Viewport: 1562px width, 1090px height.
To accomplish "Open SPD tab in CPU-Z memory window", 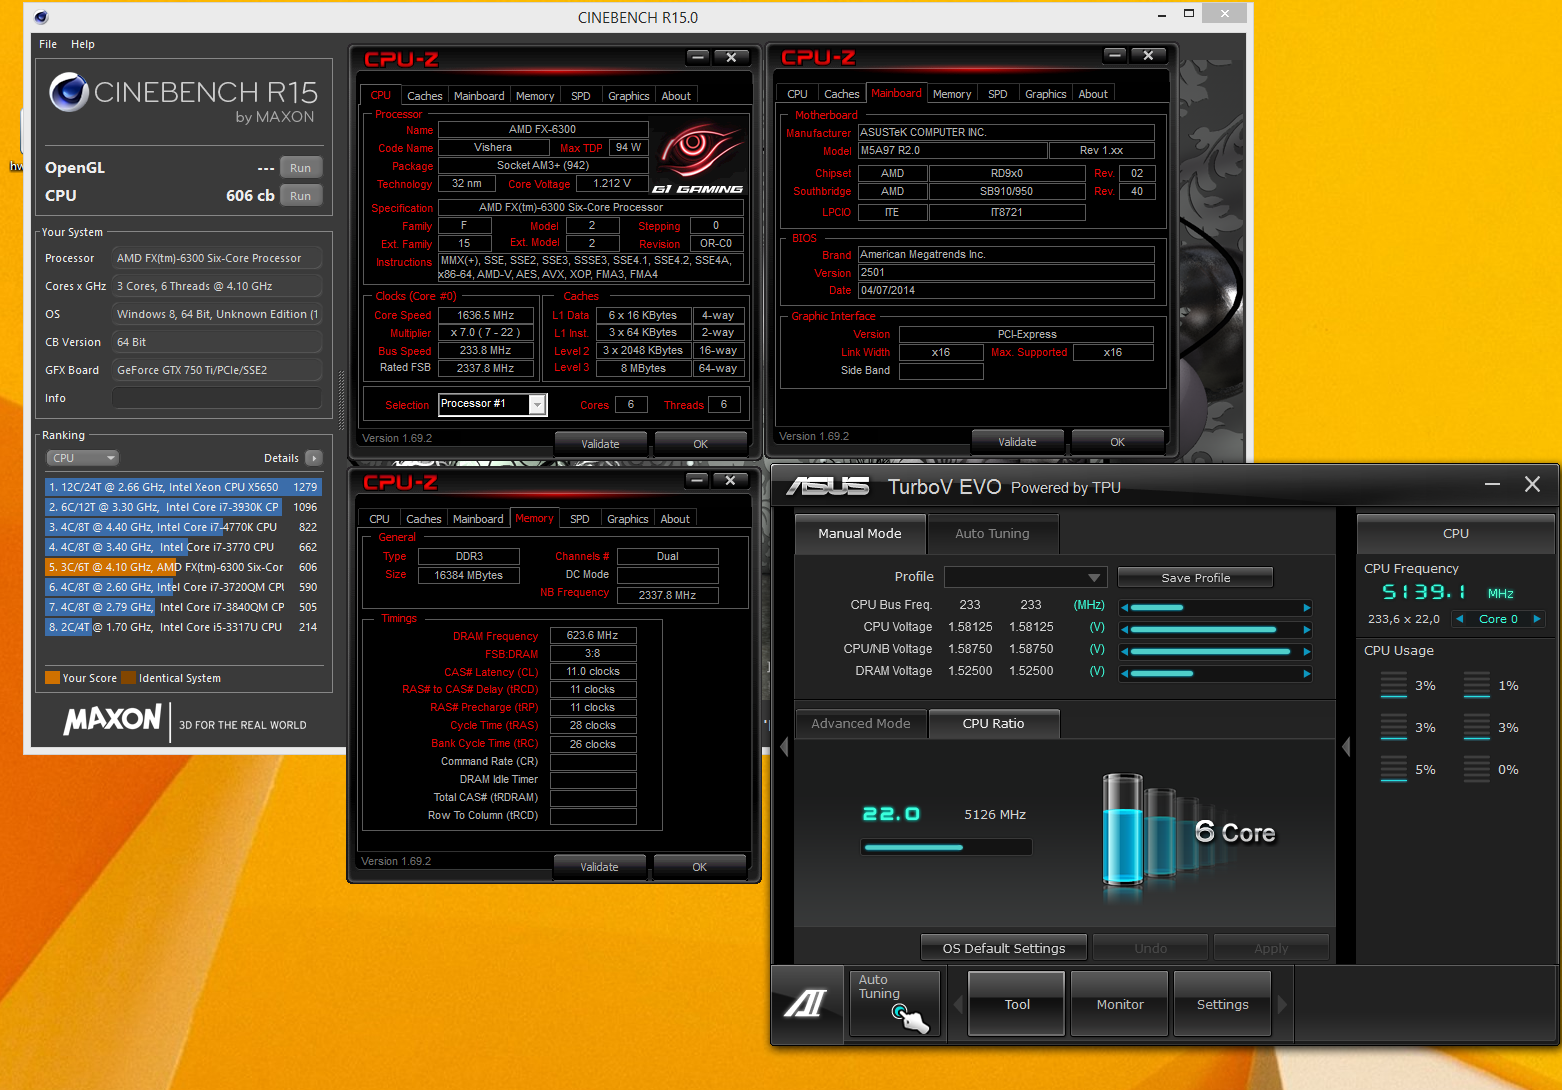I will coord(580,519).
